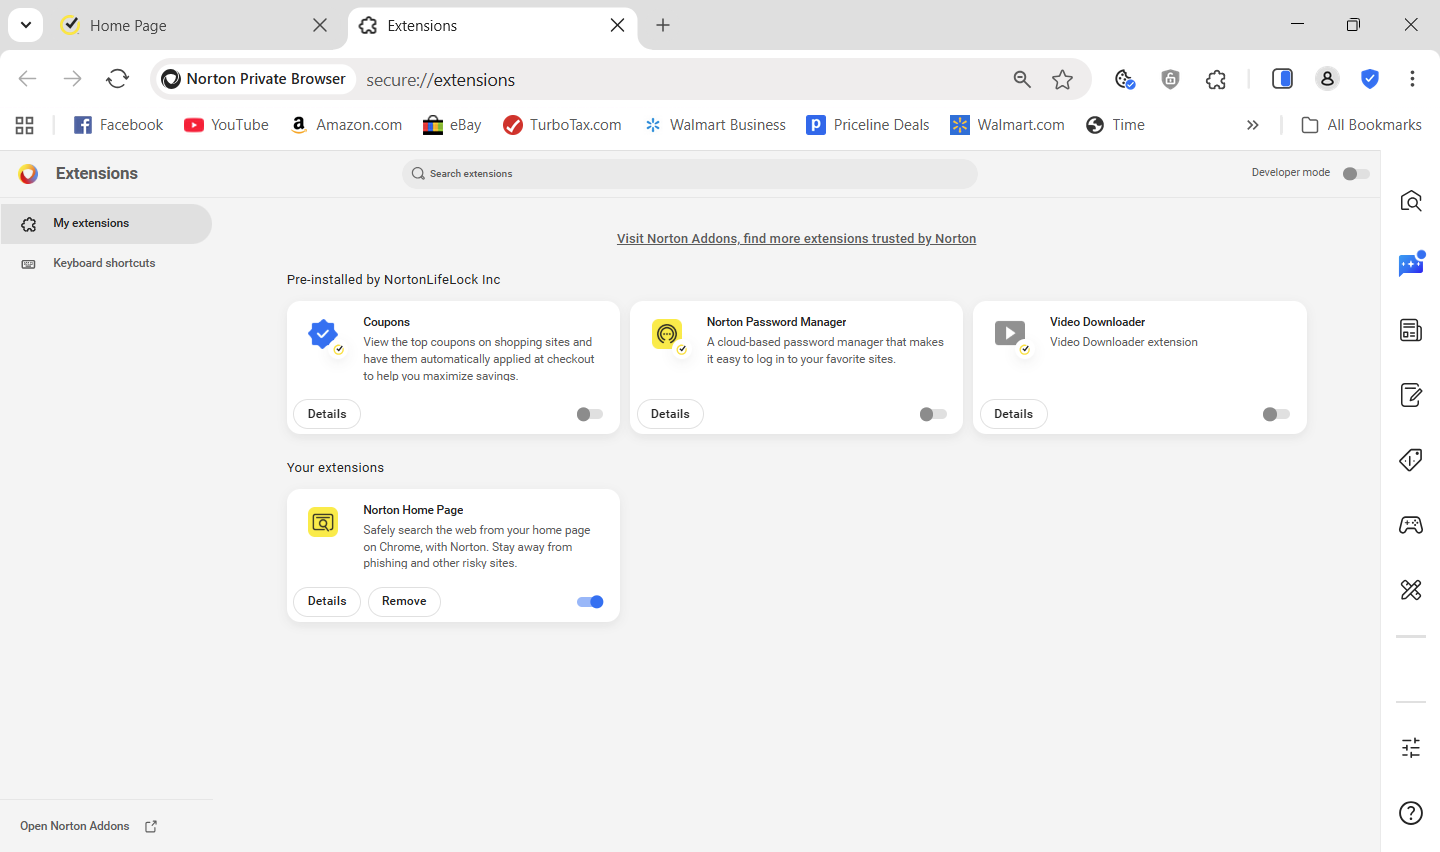1440x852 pixels.
Task: Click Open Norton Addons link
Action: point(89,826)
